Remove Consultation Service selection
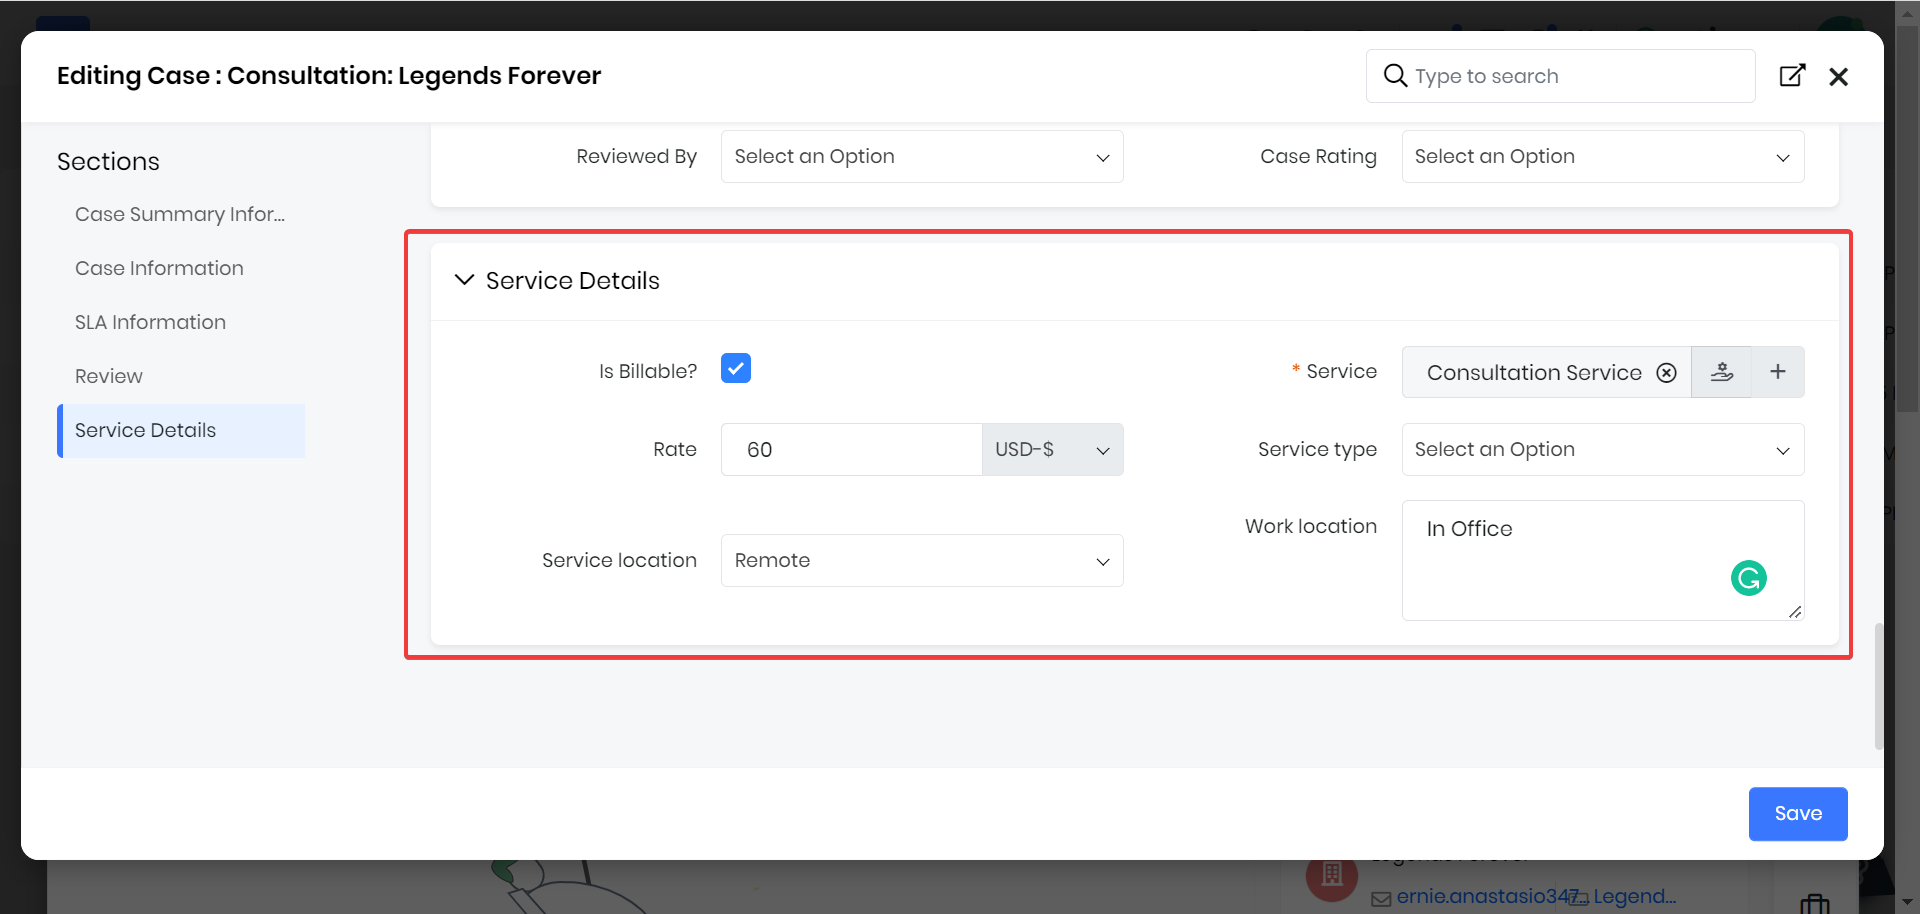This screenshot has width=1920, height=914. [x=1666, y=373]
